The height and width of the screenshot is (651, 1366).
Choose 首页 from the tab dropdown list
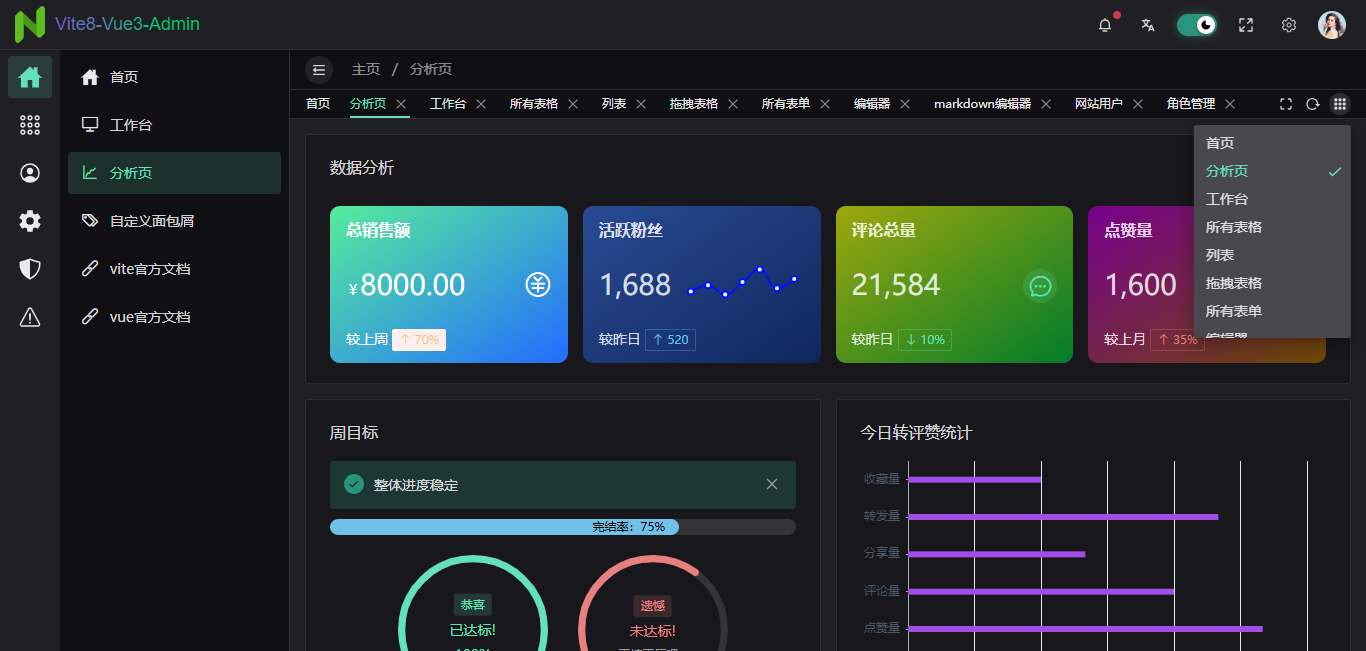(x=1272, y=143)
